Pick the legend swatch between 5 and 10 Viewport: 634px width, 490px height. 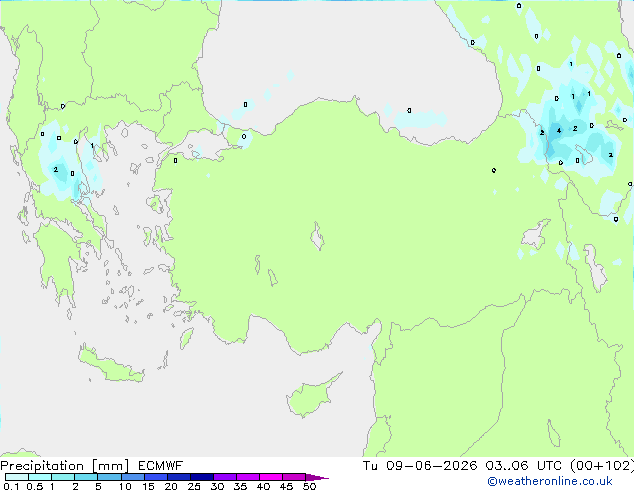click(109, 477)
